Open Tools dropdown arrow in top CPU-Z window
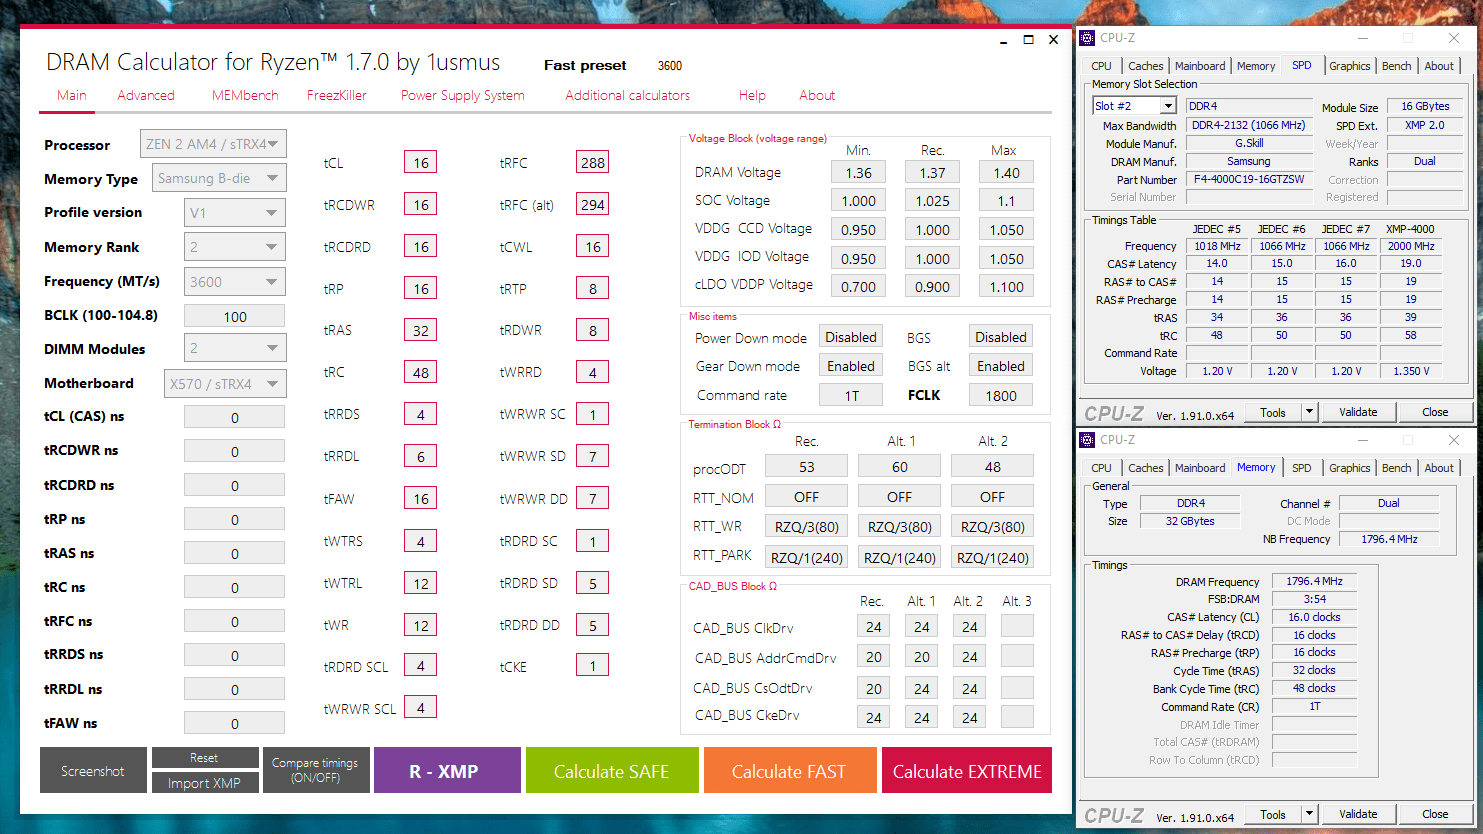Viewport: 1483px width, 834px height. pyautogui.click(x=1308, y=412)
